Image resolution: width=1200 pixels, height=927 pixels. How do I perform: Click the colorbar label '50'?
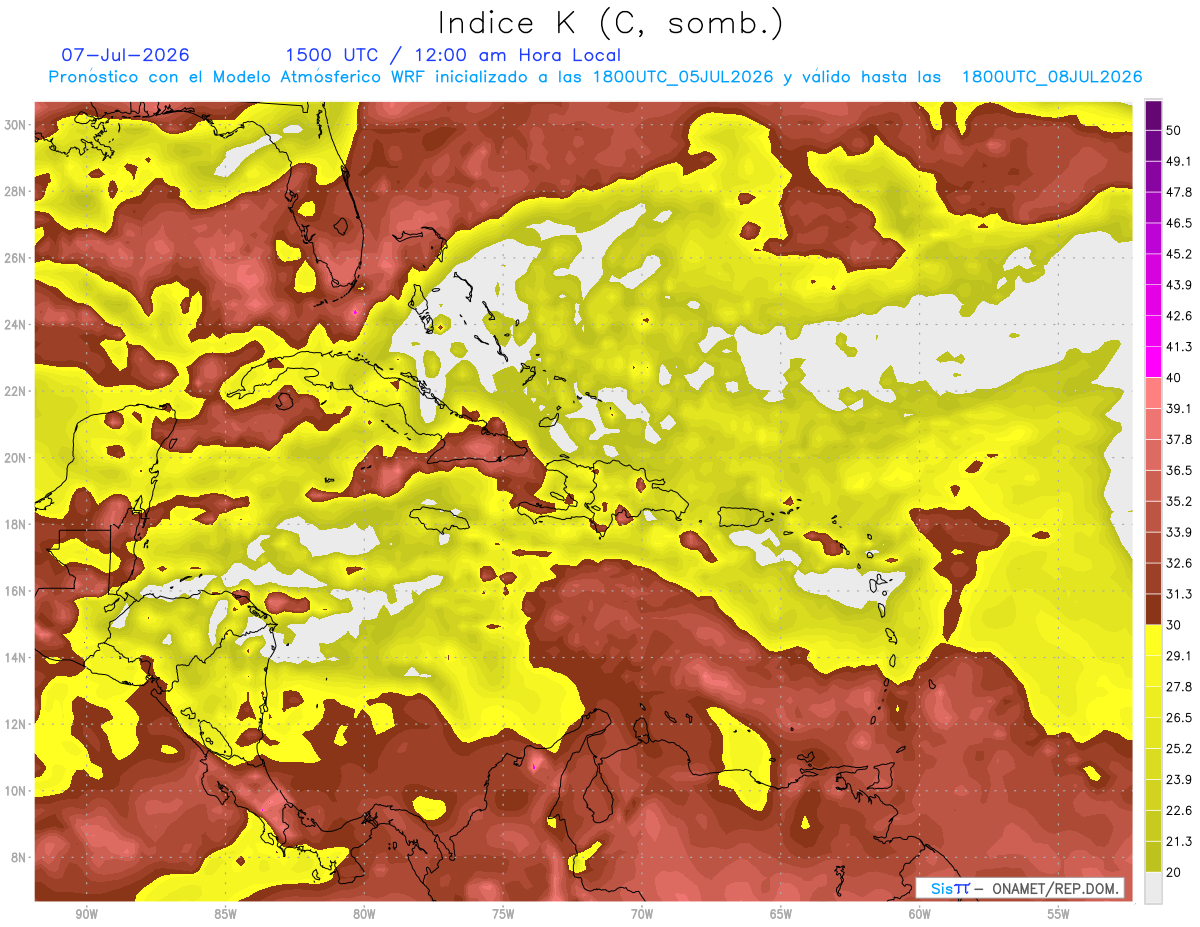(1174, 130)
